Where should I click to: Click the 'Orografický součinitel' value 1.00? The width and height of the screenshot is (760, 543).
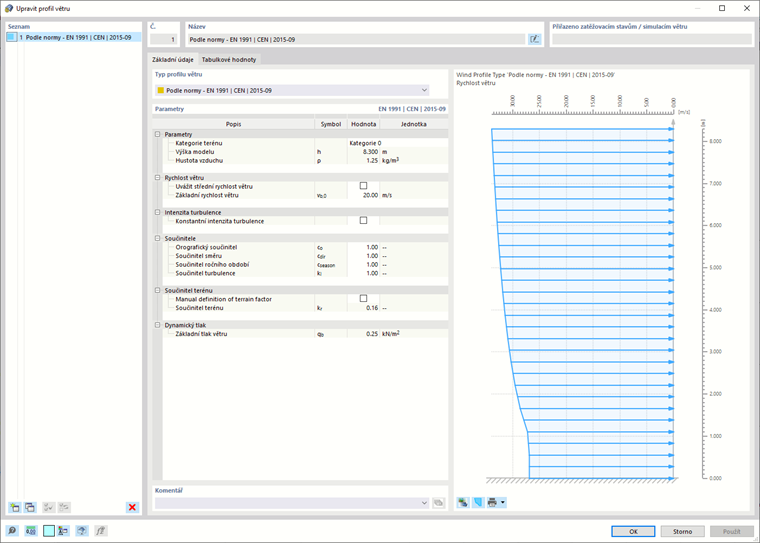(363, 247)
